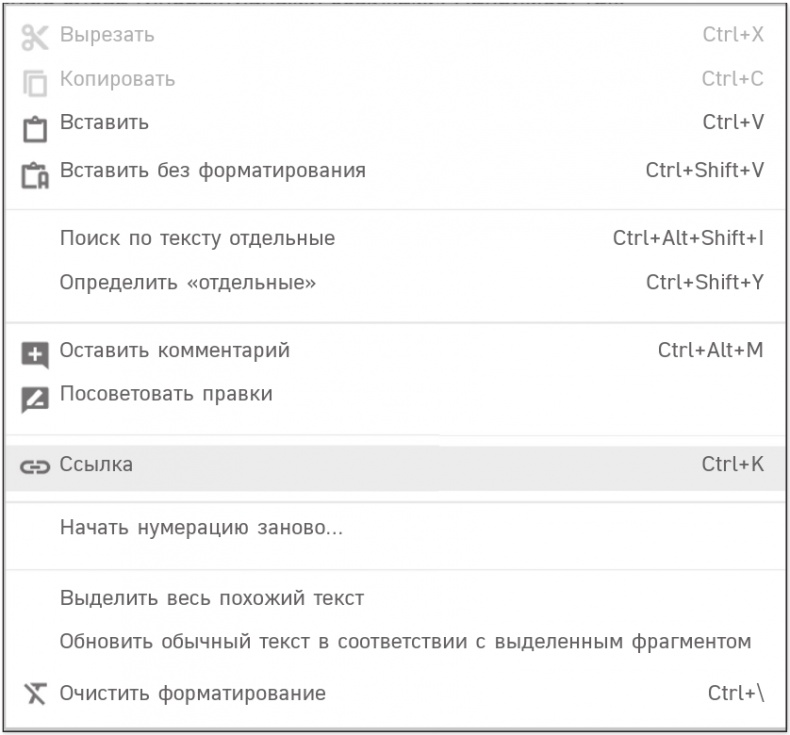Click the 'Очистить форматирование' label text
The image size is (790, 735).
point(193,693)
